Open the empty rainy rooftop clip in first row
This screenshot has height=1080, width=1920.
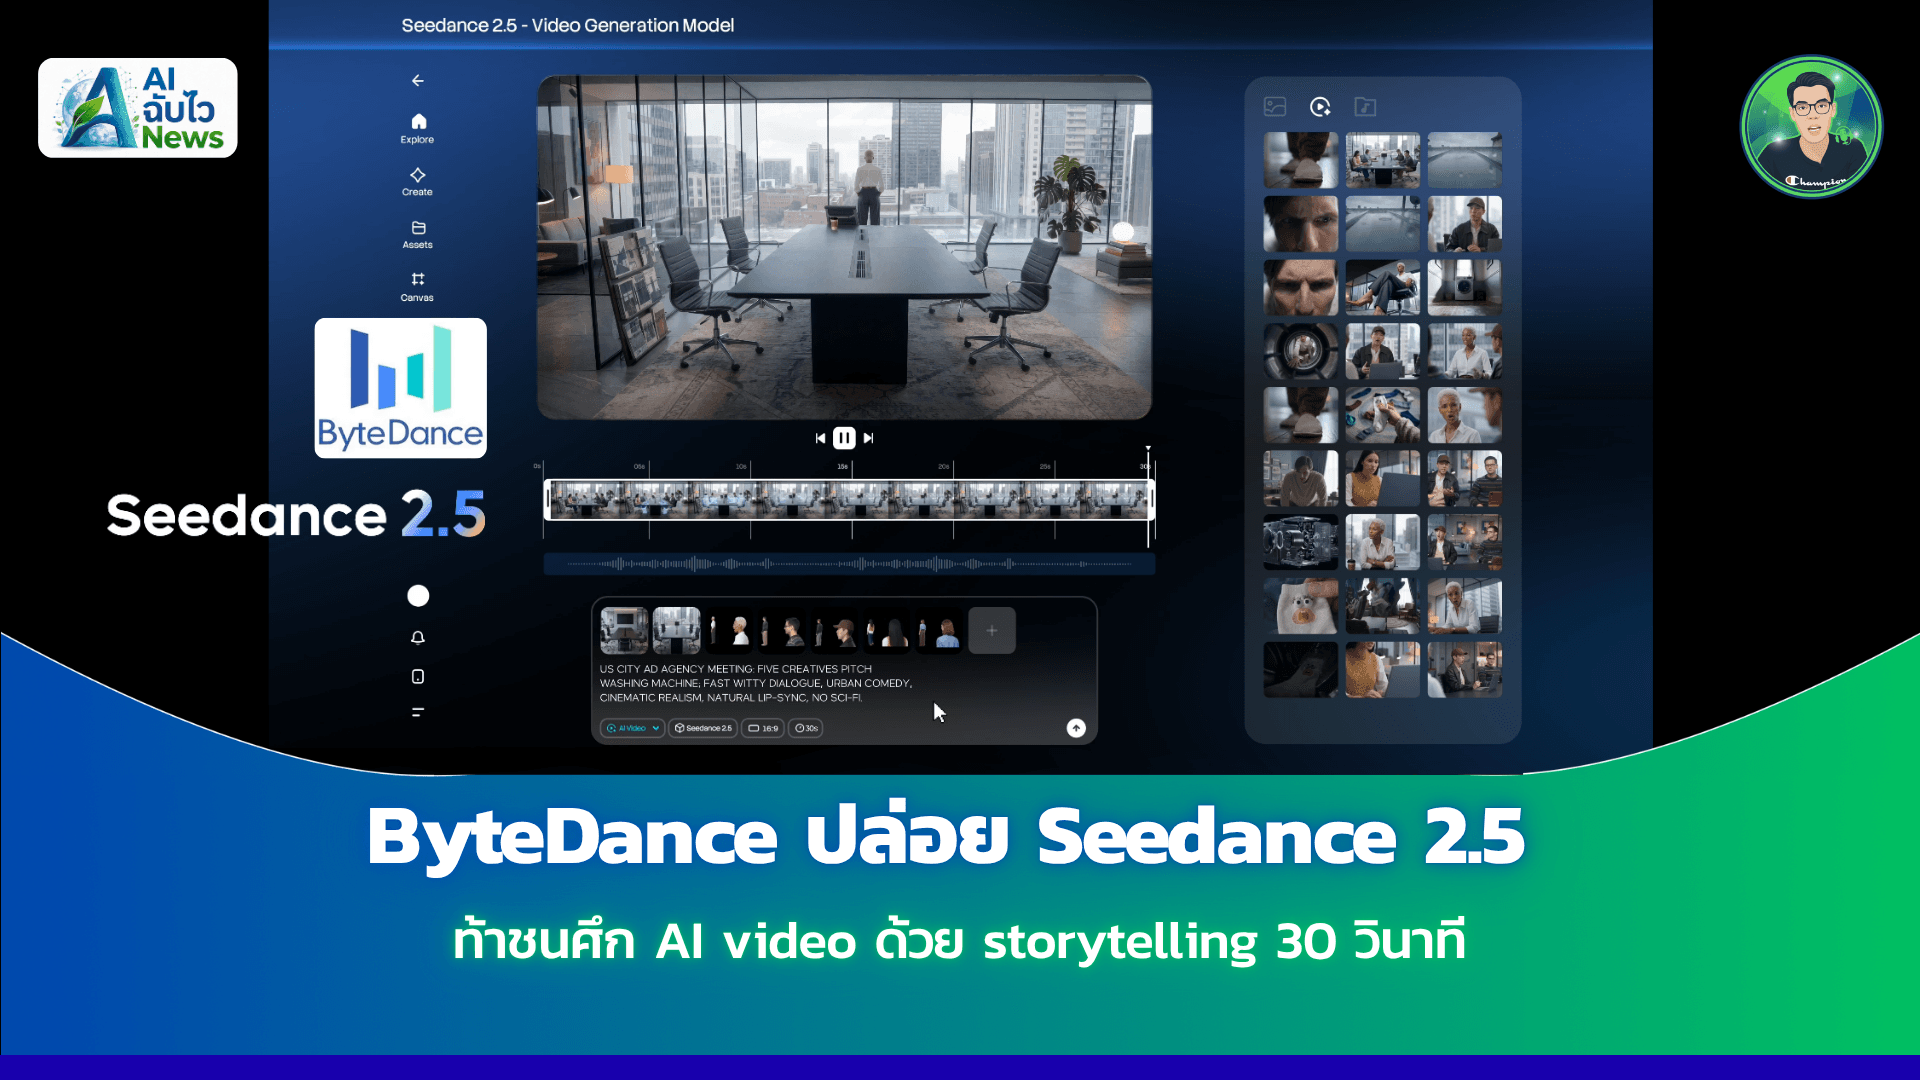[1465, 160]
